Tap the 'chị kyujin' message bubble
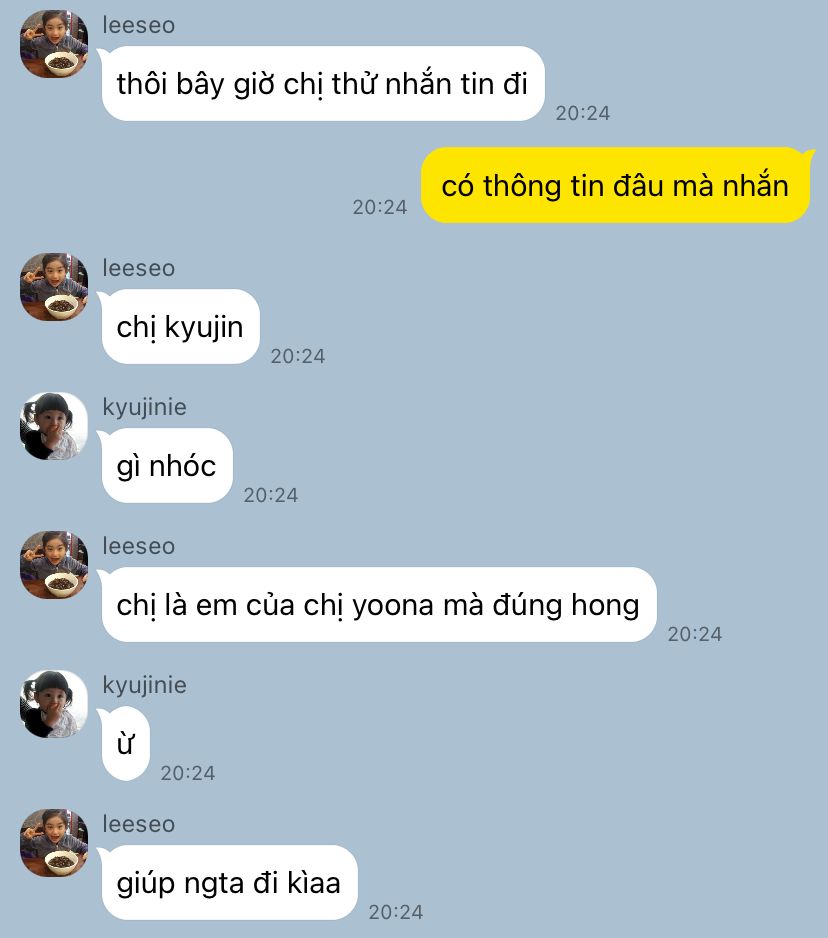Viewport: 828px width, 938px height. click(x=179, y=327)
